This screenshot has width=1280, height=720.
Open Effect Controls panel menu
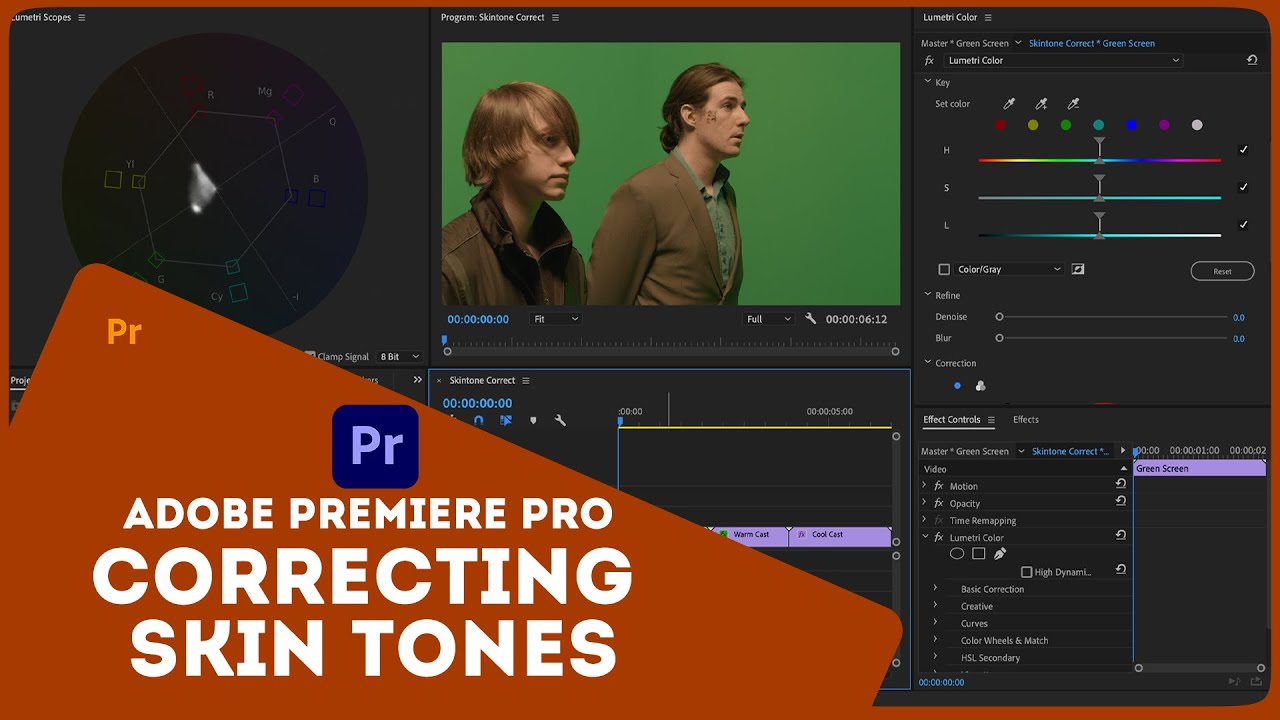pyautogui.click(x=991, y=420)
